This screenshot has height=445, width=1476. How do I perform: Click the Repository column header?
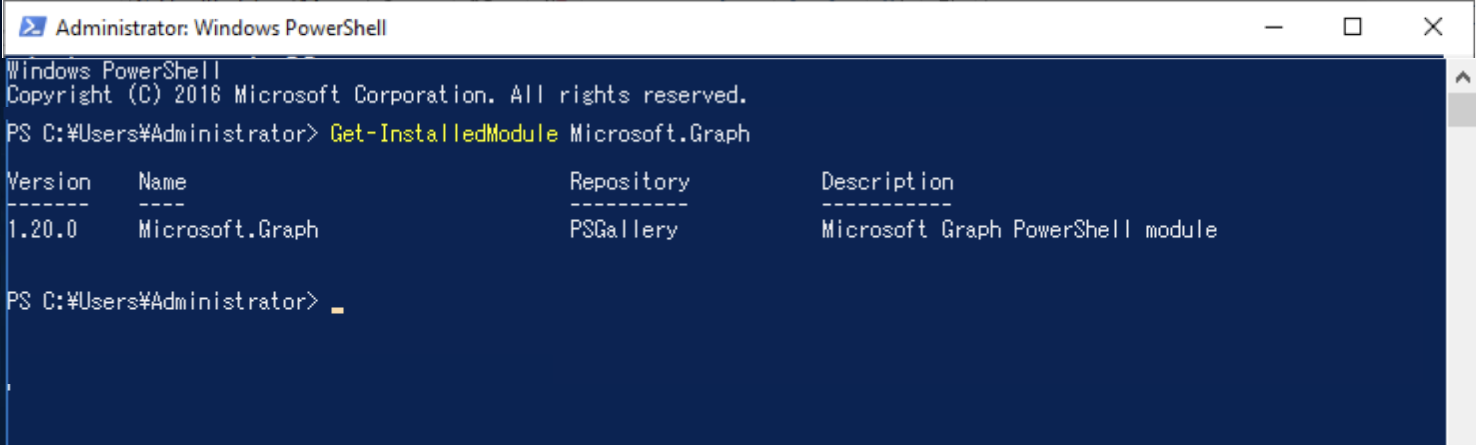click(x=630, y=182)
